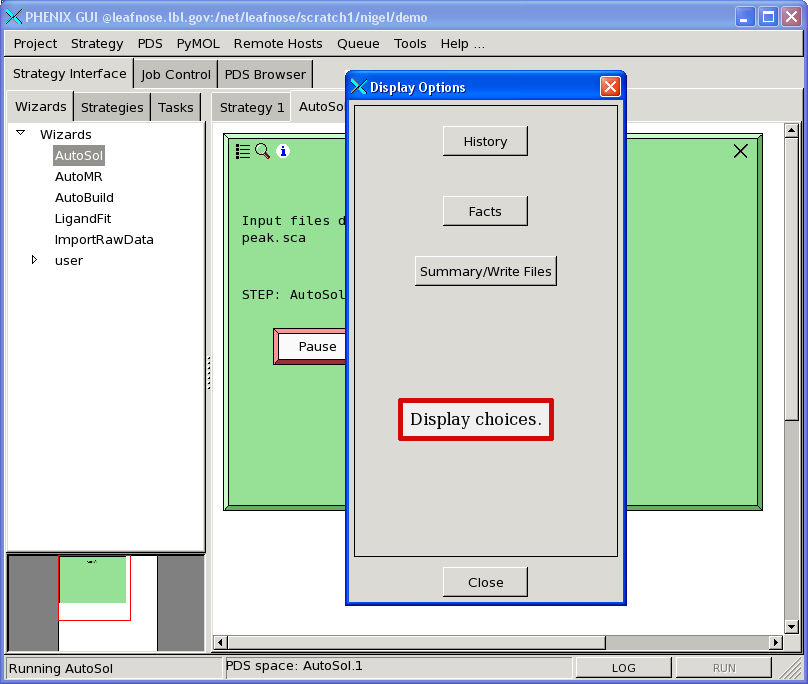
Task: Switch to the PDS Browser tab
Action: coord(265,74)
